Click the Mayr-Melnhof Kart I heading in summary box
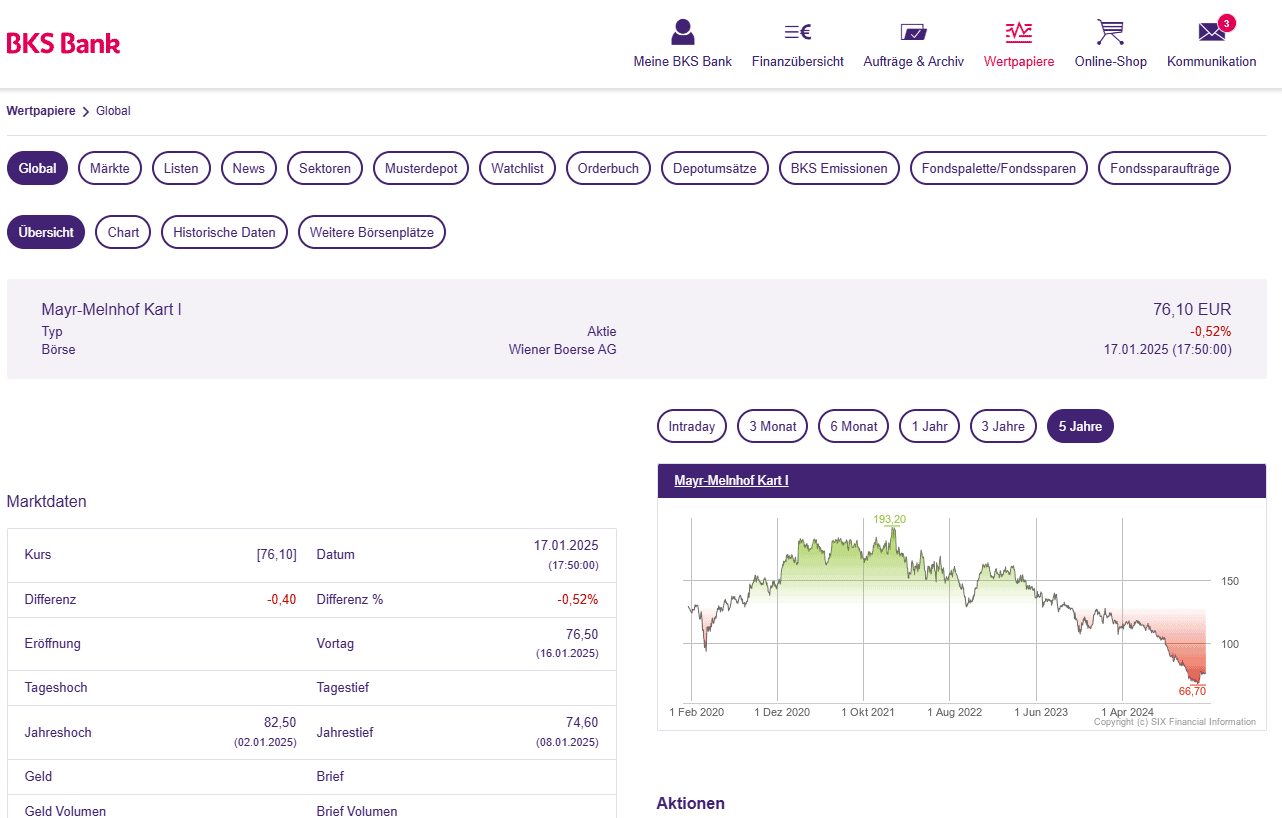Viewport: 1282px width, 818px height. (x=112, y=310)
